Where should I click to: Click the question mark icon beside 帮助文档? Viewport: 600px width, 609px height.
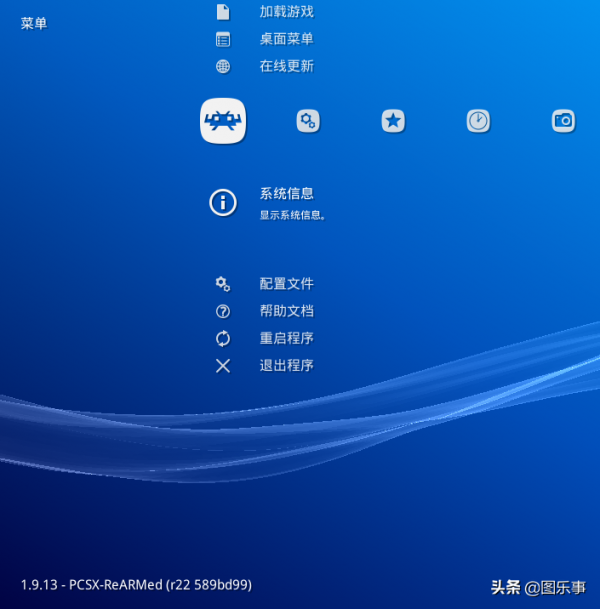(223, 311)
